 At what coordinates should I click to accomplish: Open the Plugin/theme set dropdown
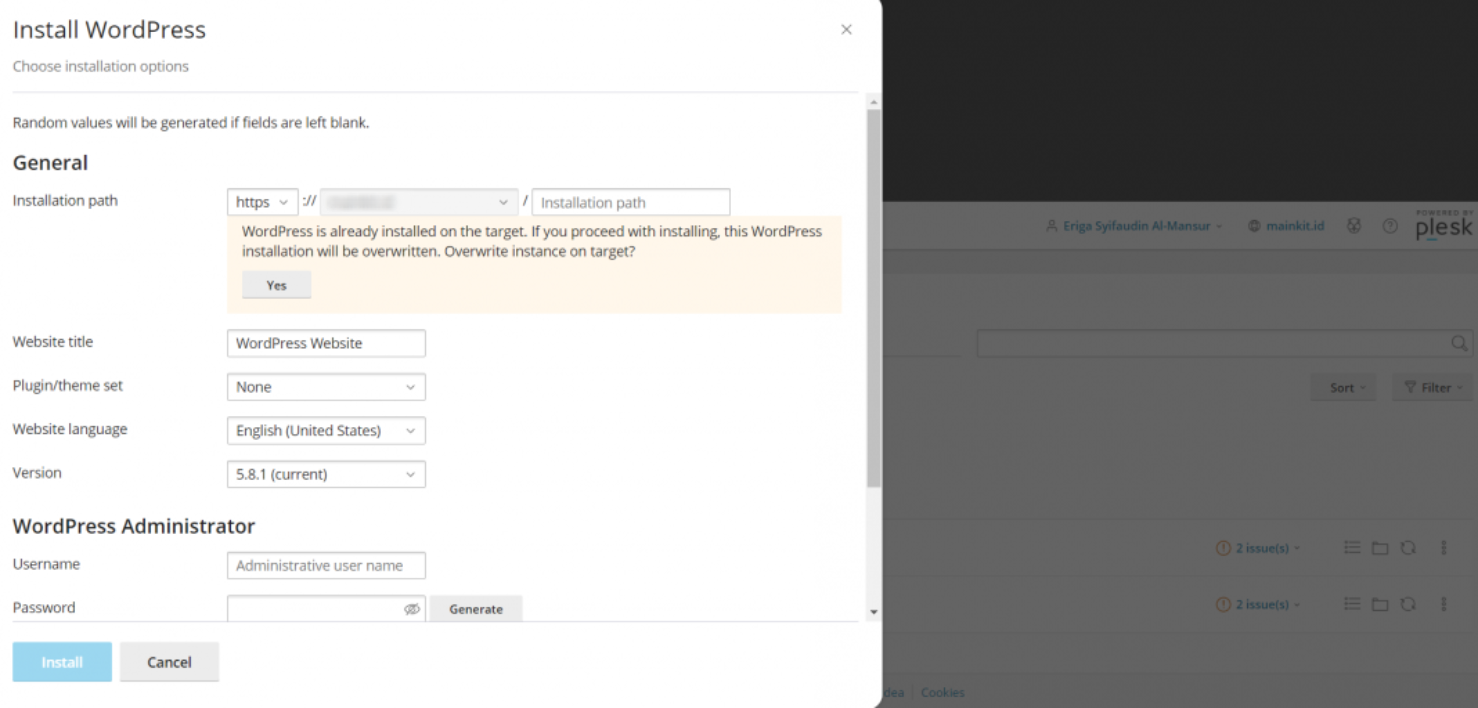(326, 387)
